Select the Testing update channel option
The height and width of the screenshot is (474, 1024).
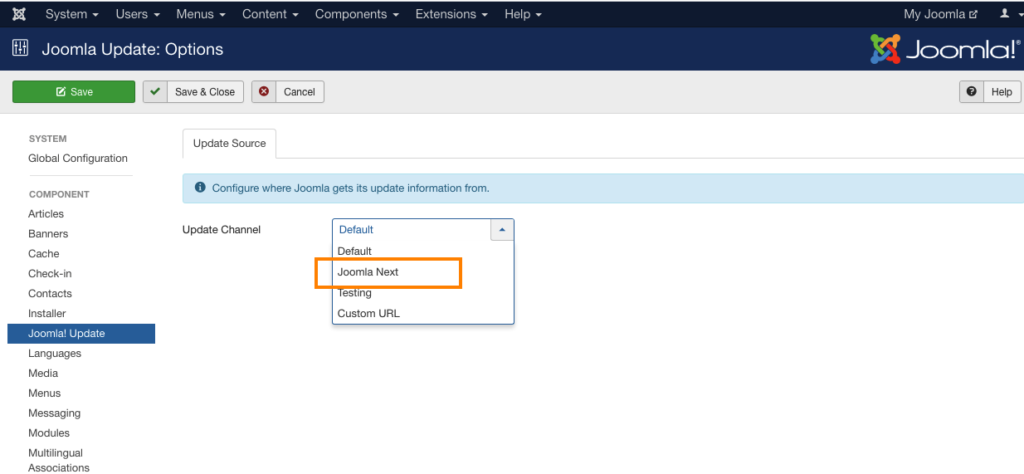355,293
